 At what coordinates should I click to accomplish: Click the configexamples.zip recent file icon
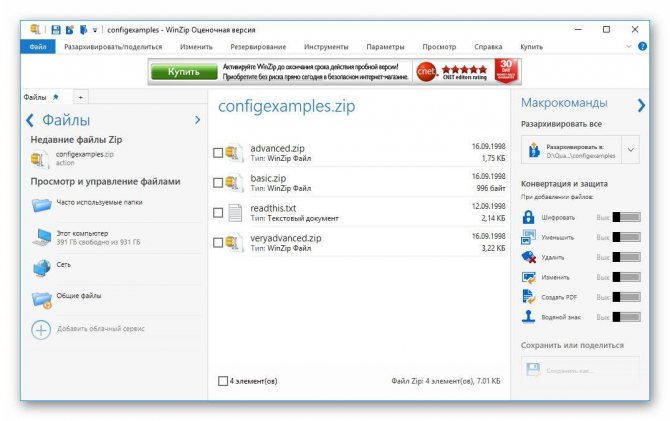(x=39, y=159)
